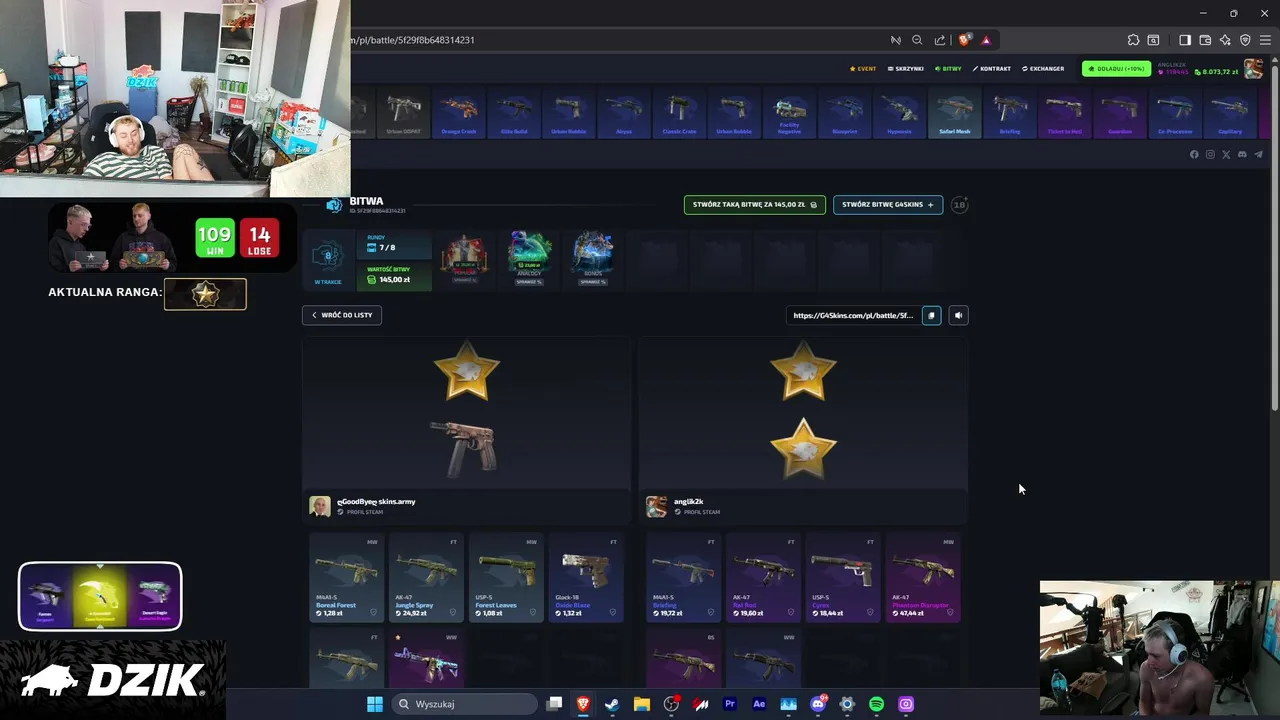The image size is (1280, 720).
Task: Open the EVENT menu item
Action: 862,69
